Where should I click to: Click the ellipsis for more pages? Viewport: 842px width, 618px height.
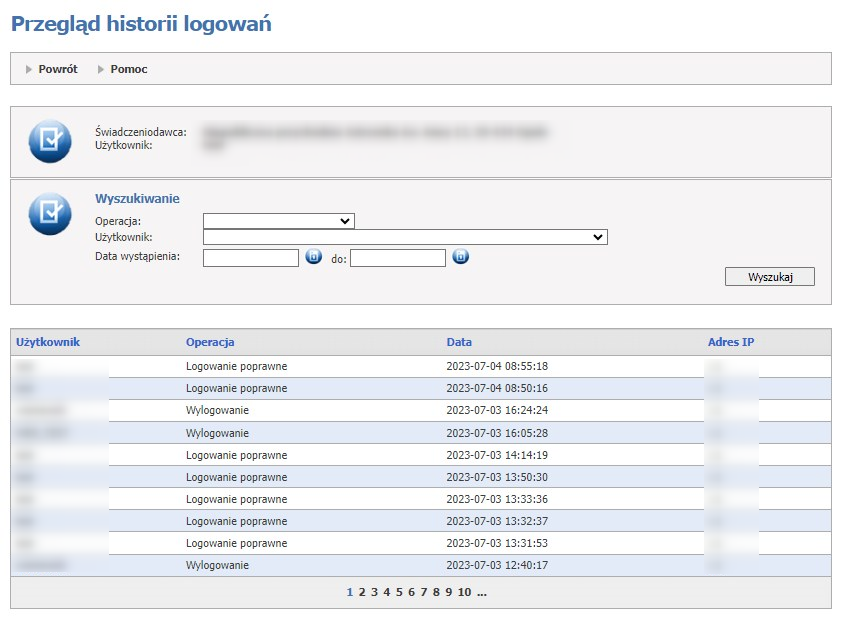click(481, 592)
